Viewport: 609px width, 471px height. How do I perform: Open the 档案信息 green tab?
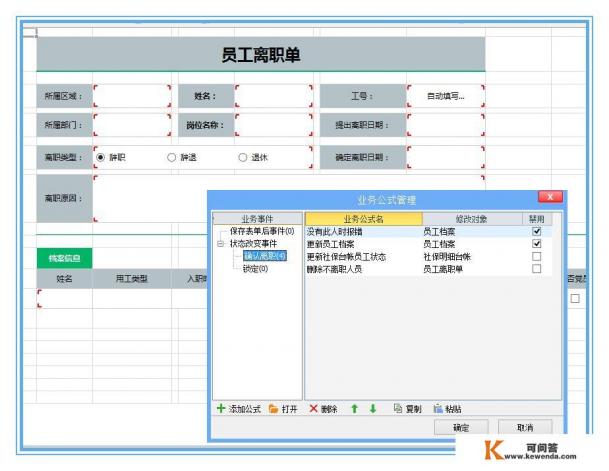coord(64,258)
